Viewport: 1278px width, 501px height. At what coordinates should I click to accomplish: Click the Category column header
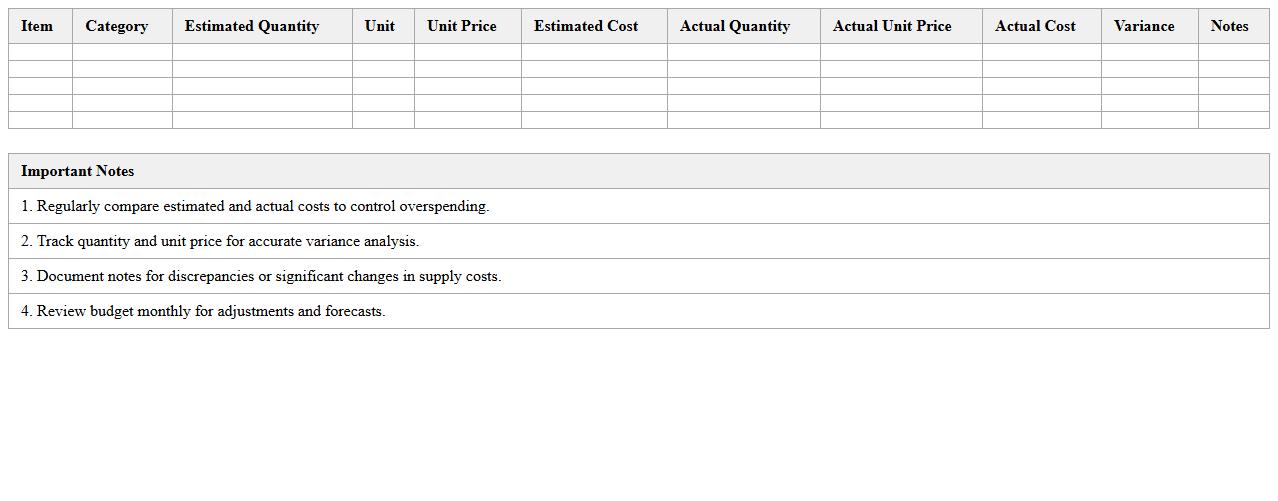pos(116,26)
